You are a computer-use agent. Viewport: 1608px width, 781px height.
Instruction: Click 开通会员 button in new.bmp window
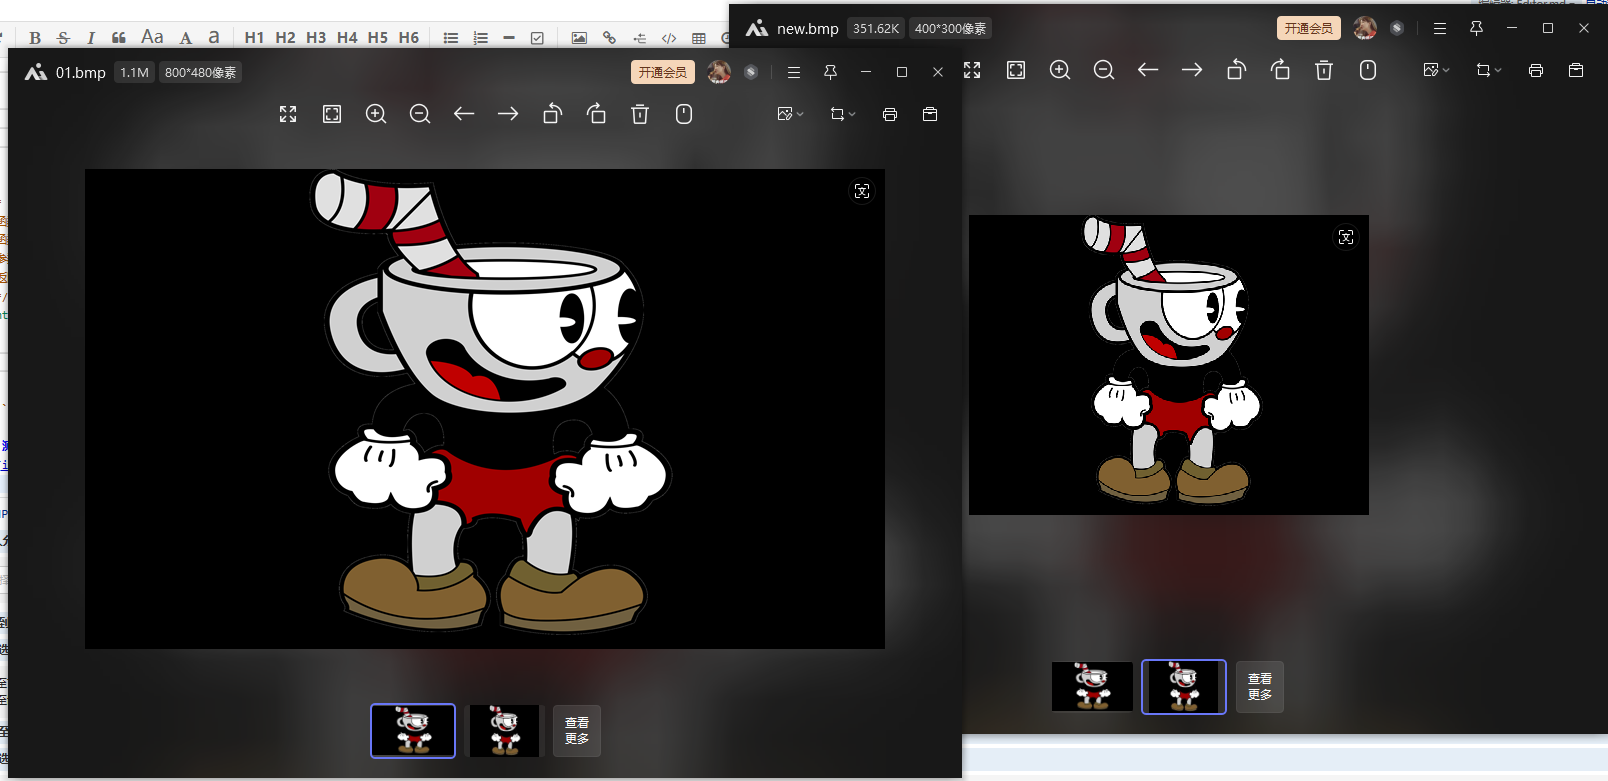point(1309,28)
